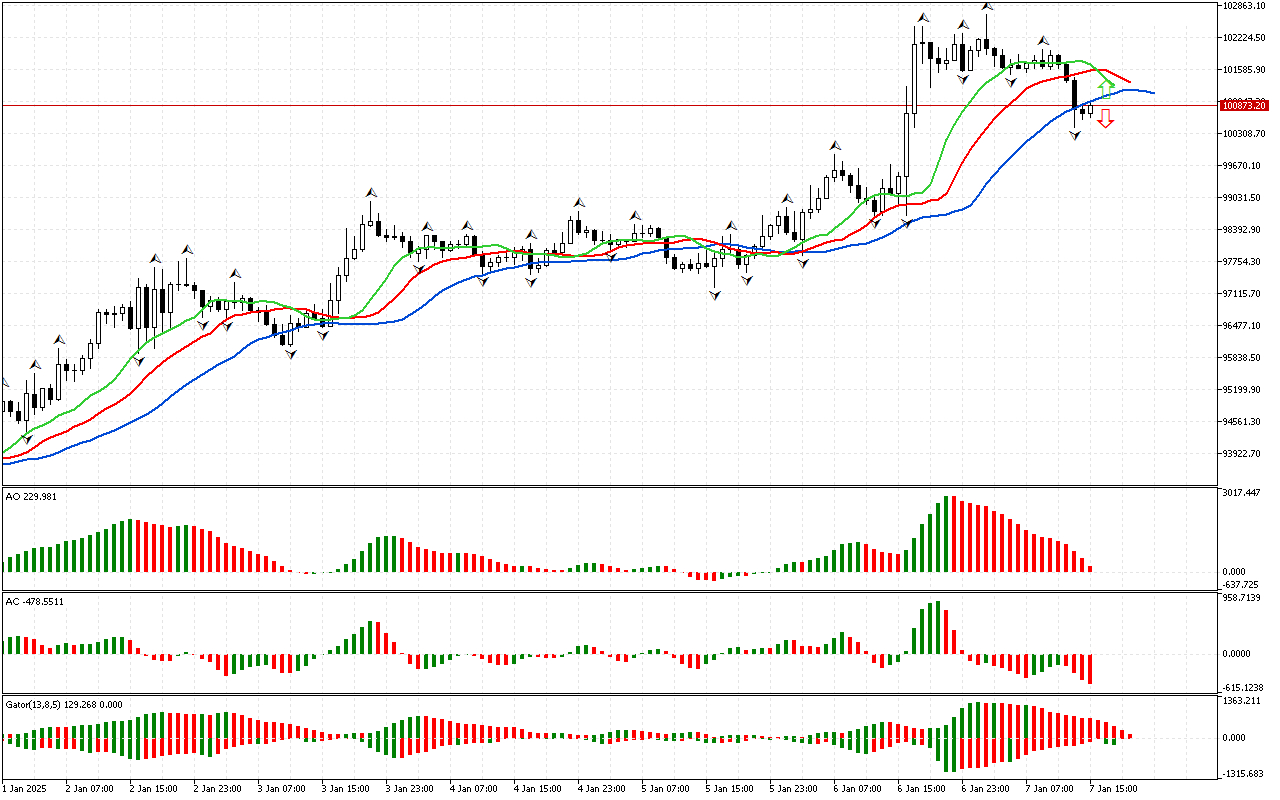Click the AC scale maximum 958.7139

[1242, 598]
